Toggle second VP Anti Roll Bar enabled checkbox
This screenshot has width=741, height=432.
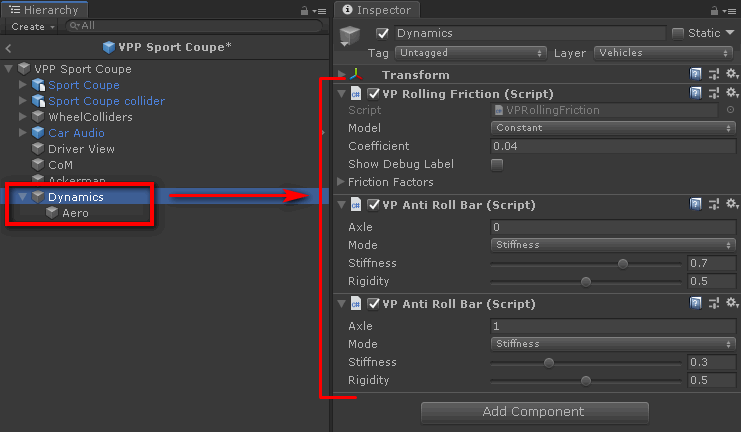tap(373, 303)
